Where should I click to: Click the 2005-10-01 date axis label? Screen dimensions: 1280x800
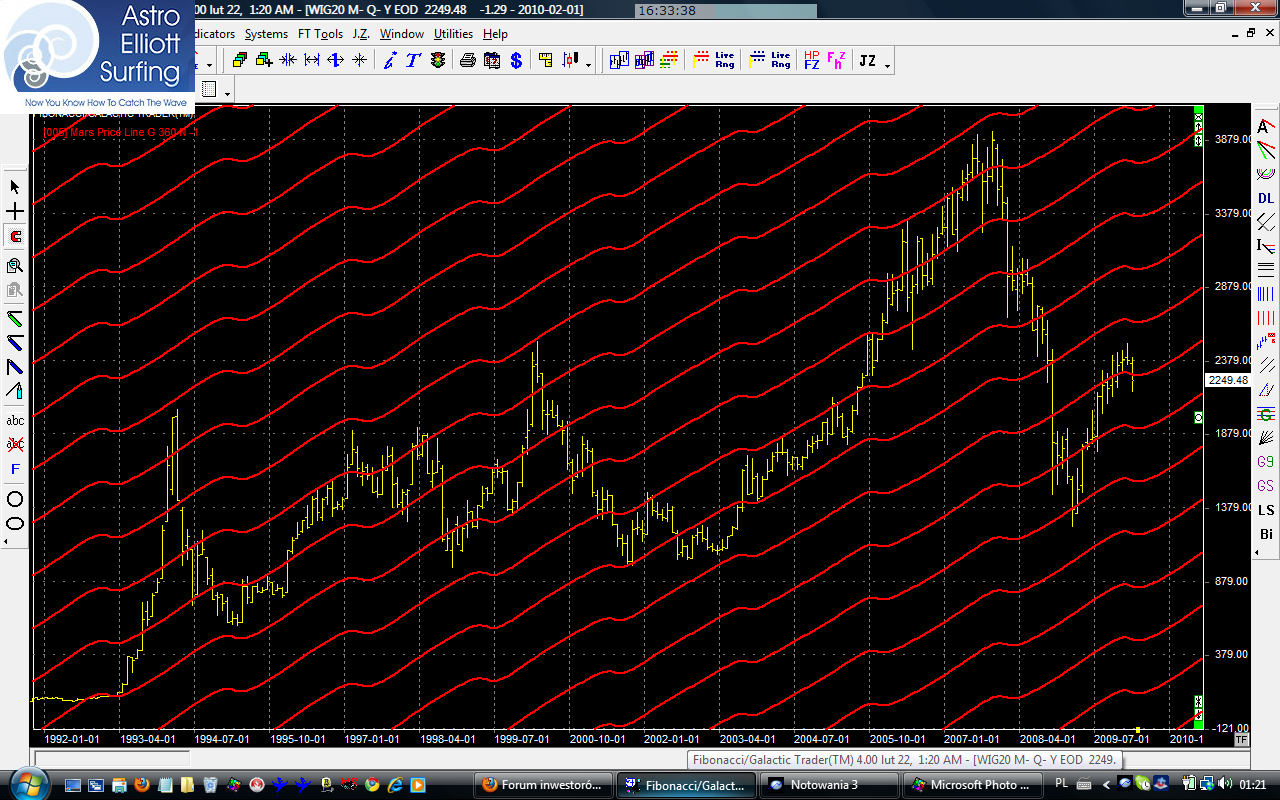[x=897, y=739]
